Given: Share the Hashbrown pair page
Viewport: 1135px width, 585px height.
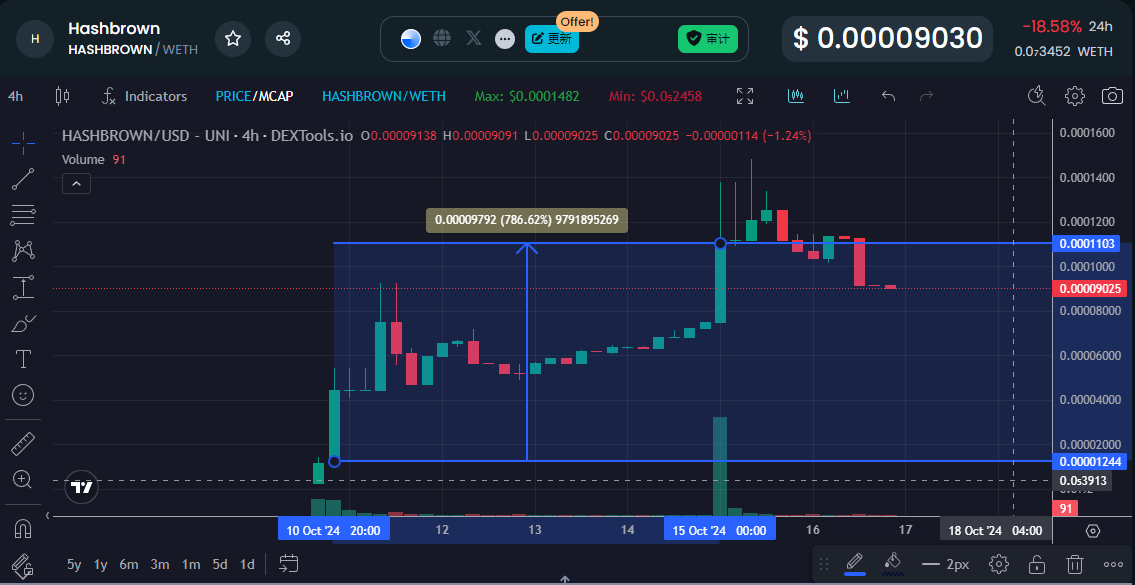Looking at the screenshot, I should click(x=283, y=38).
